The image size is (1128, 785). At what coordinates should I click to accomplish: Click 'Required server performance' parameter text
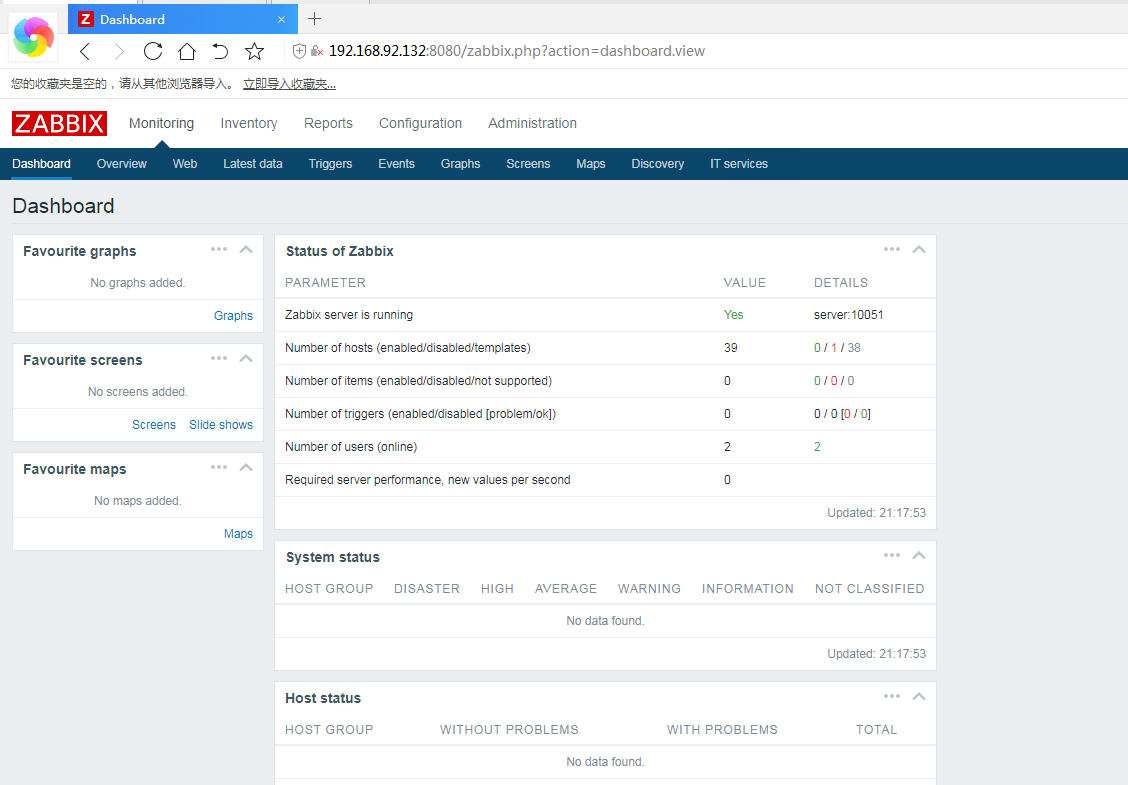click(427, 480)
